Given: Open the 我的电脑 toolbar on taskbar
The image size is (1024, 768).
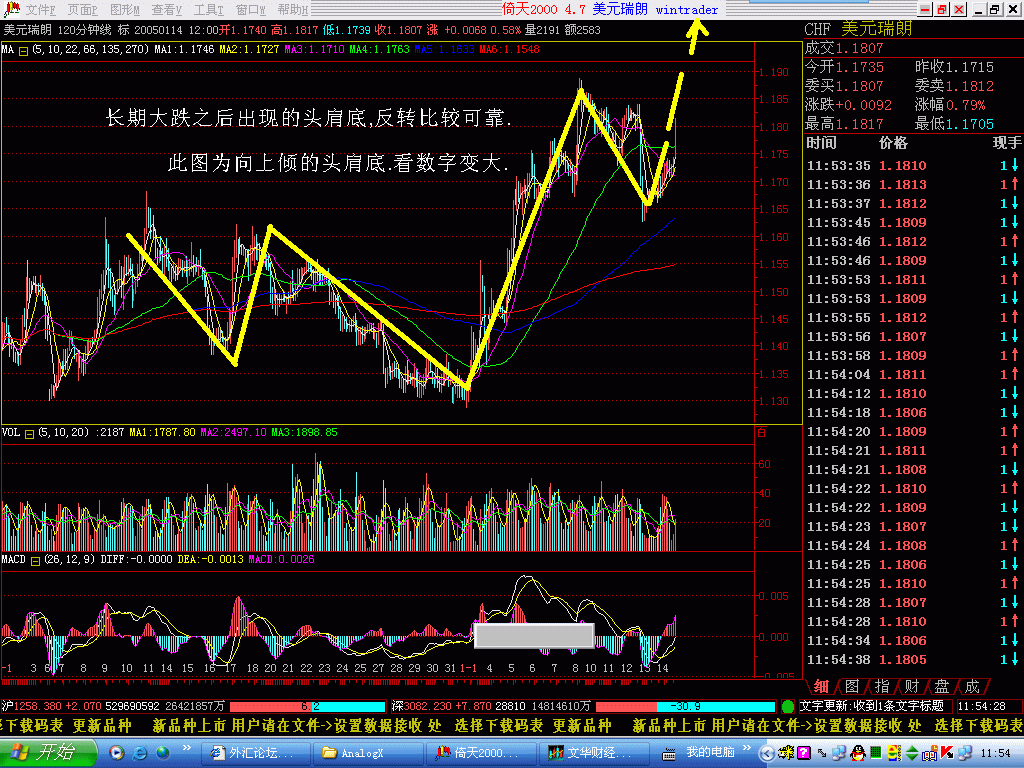Looking at the screenshot, I should click(x=711, y=752).
